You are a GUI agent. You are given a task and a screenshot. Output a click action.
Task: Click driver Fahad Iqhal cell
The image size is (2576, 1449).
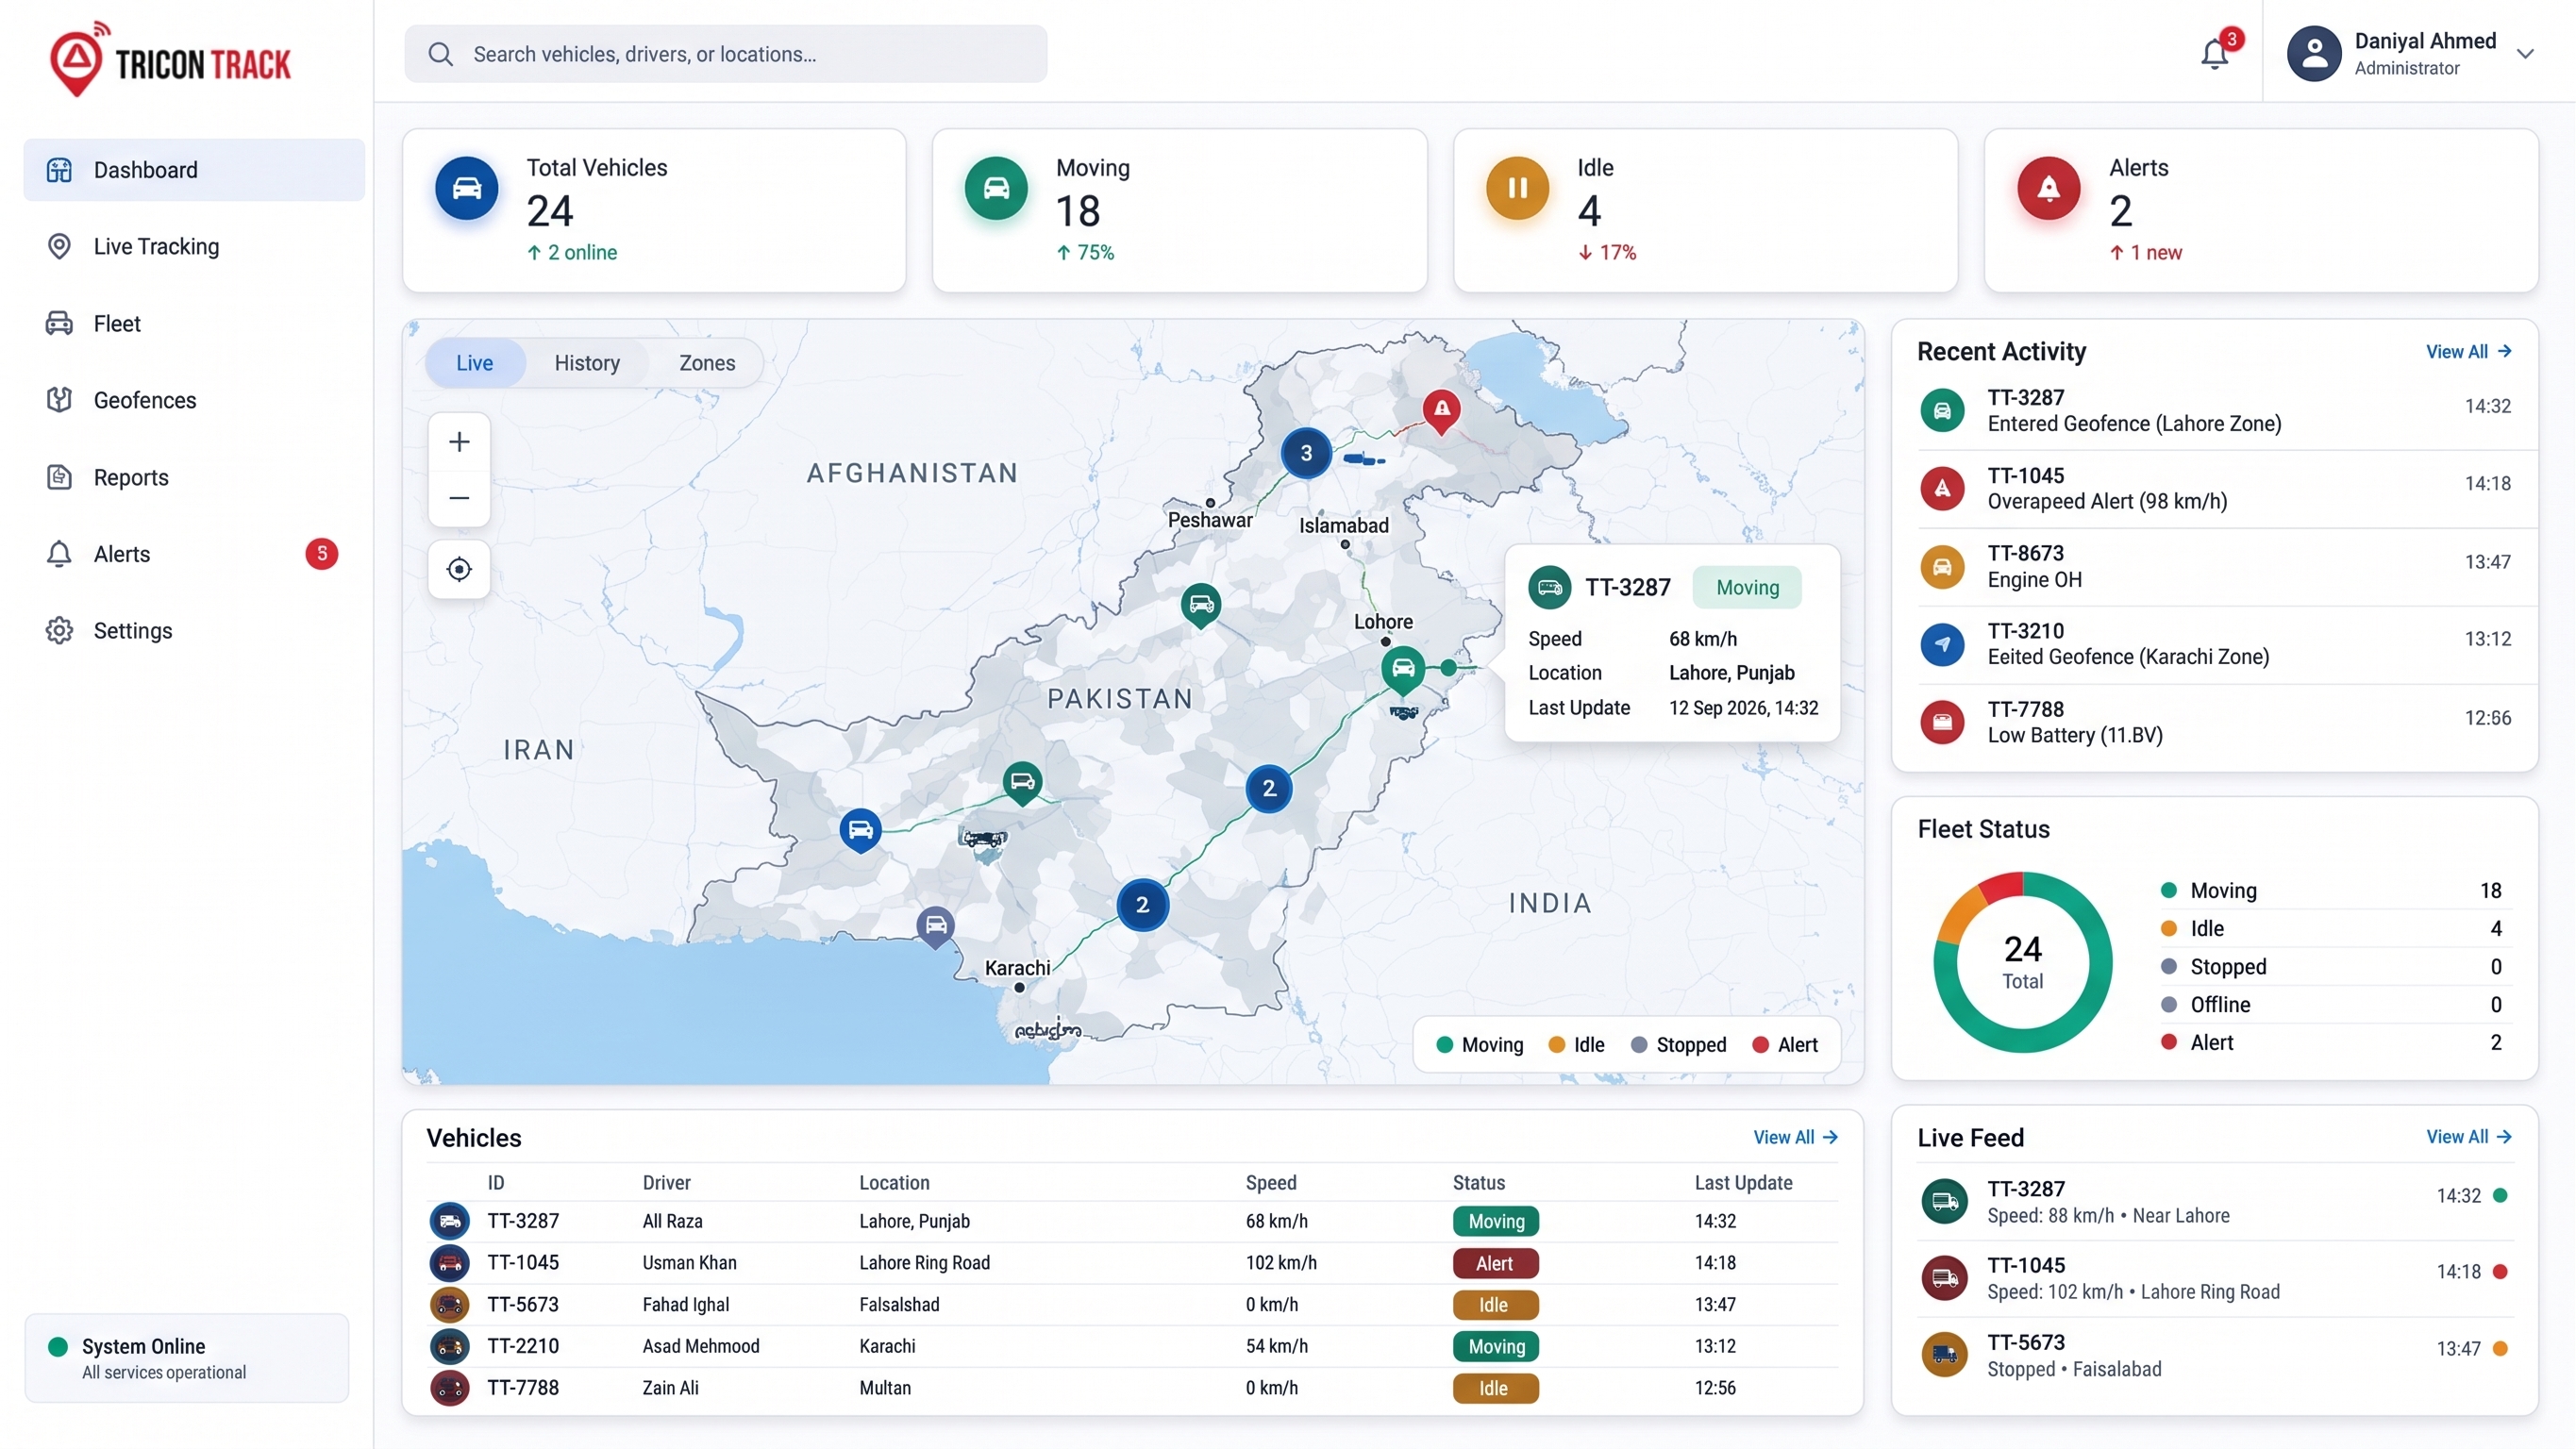coord(686,1305)
